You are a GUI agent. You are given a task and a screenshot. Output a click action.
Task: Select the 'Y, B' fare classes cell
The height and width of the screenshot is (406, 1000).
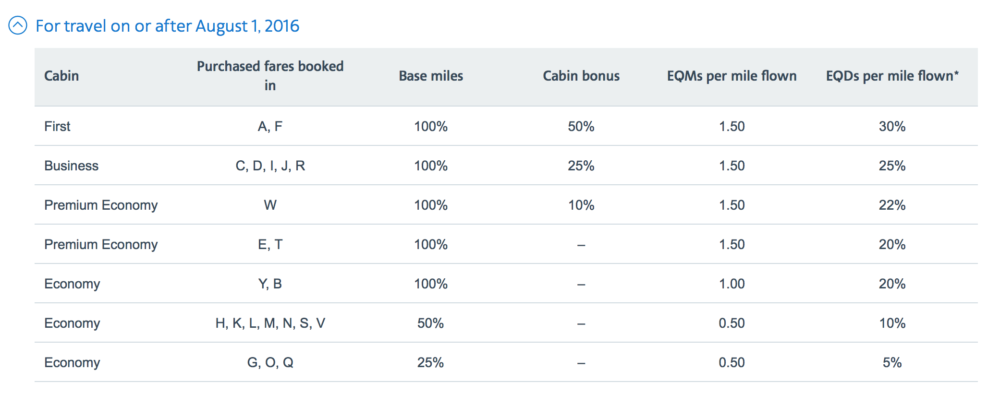tap(270, 284)
